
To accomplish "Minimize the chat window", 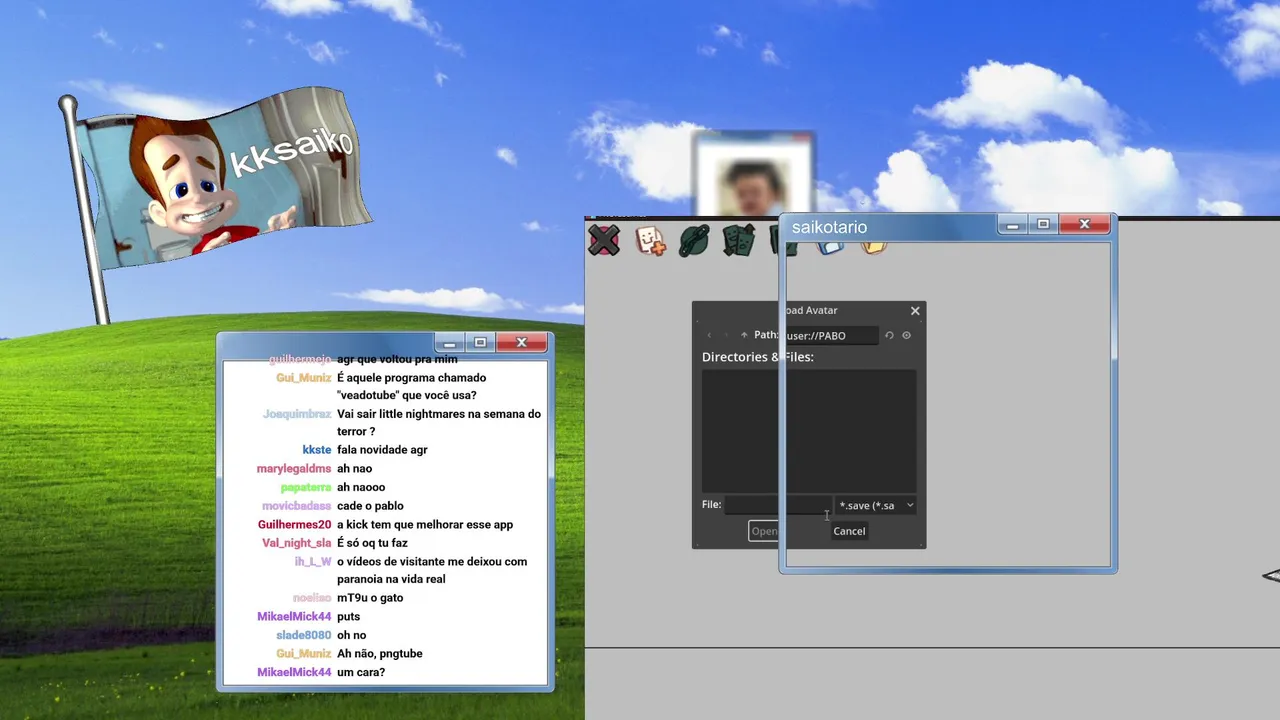I will coord(449,343).
